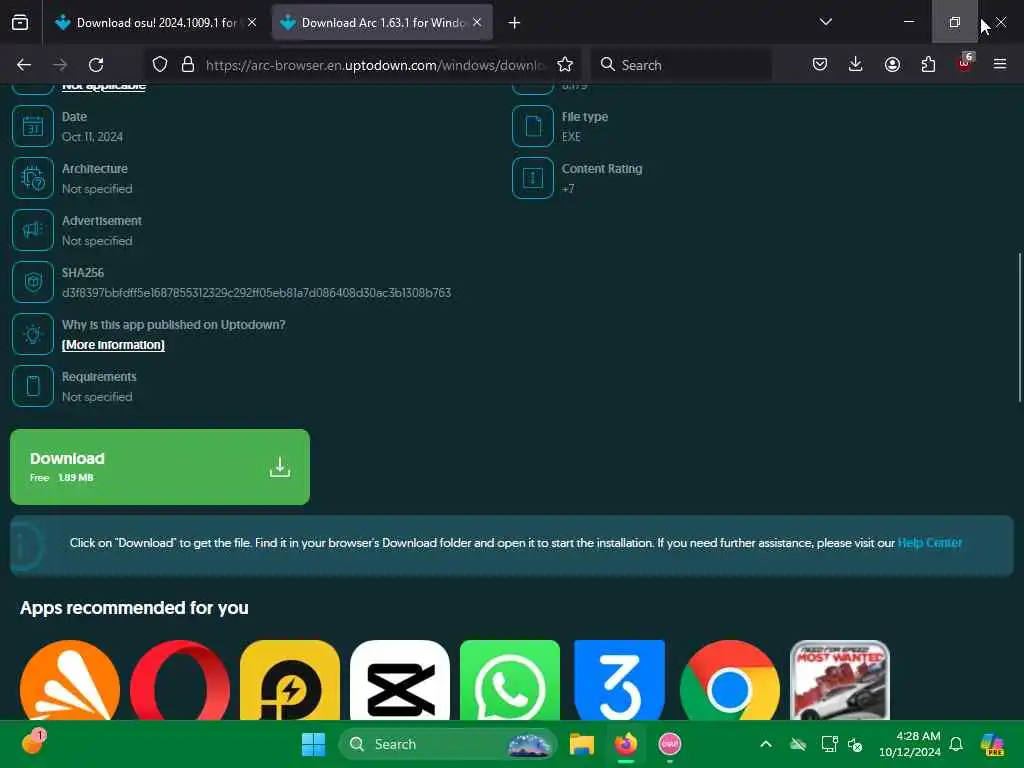Switch to the Download osu! tab
The height and width of the screenshot is (768, 1024).
(156, 22)
